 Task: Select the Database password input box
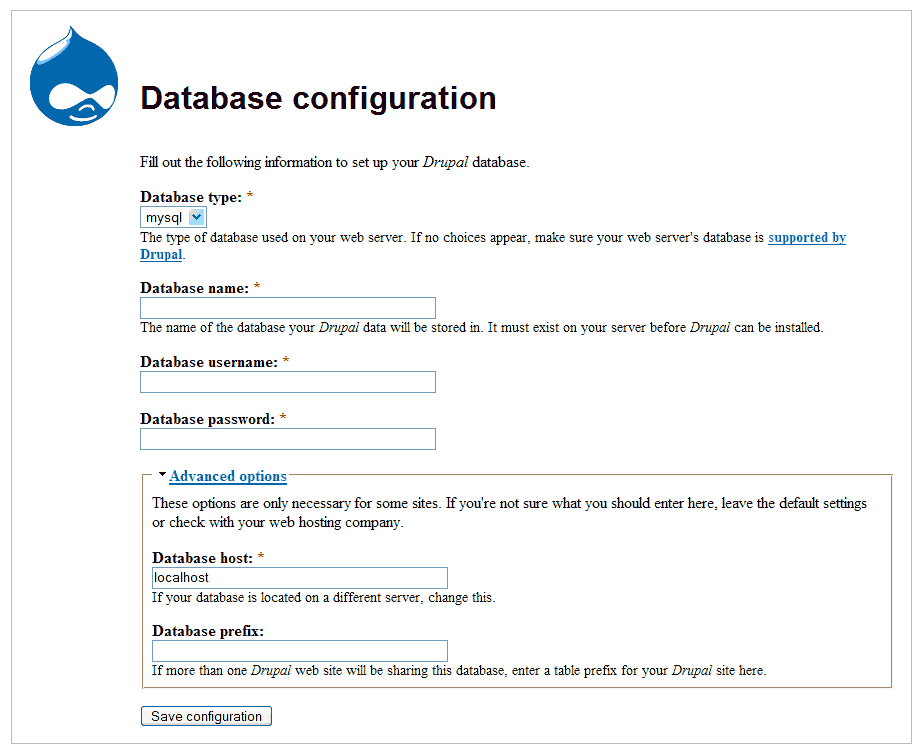point(288,439)
